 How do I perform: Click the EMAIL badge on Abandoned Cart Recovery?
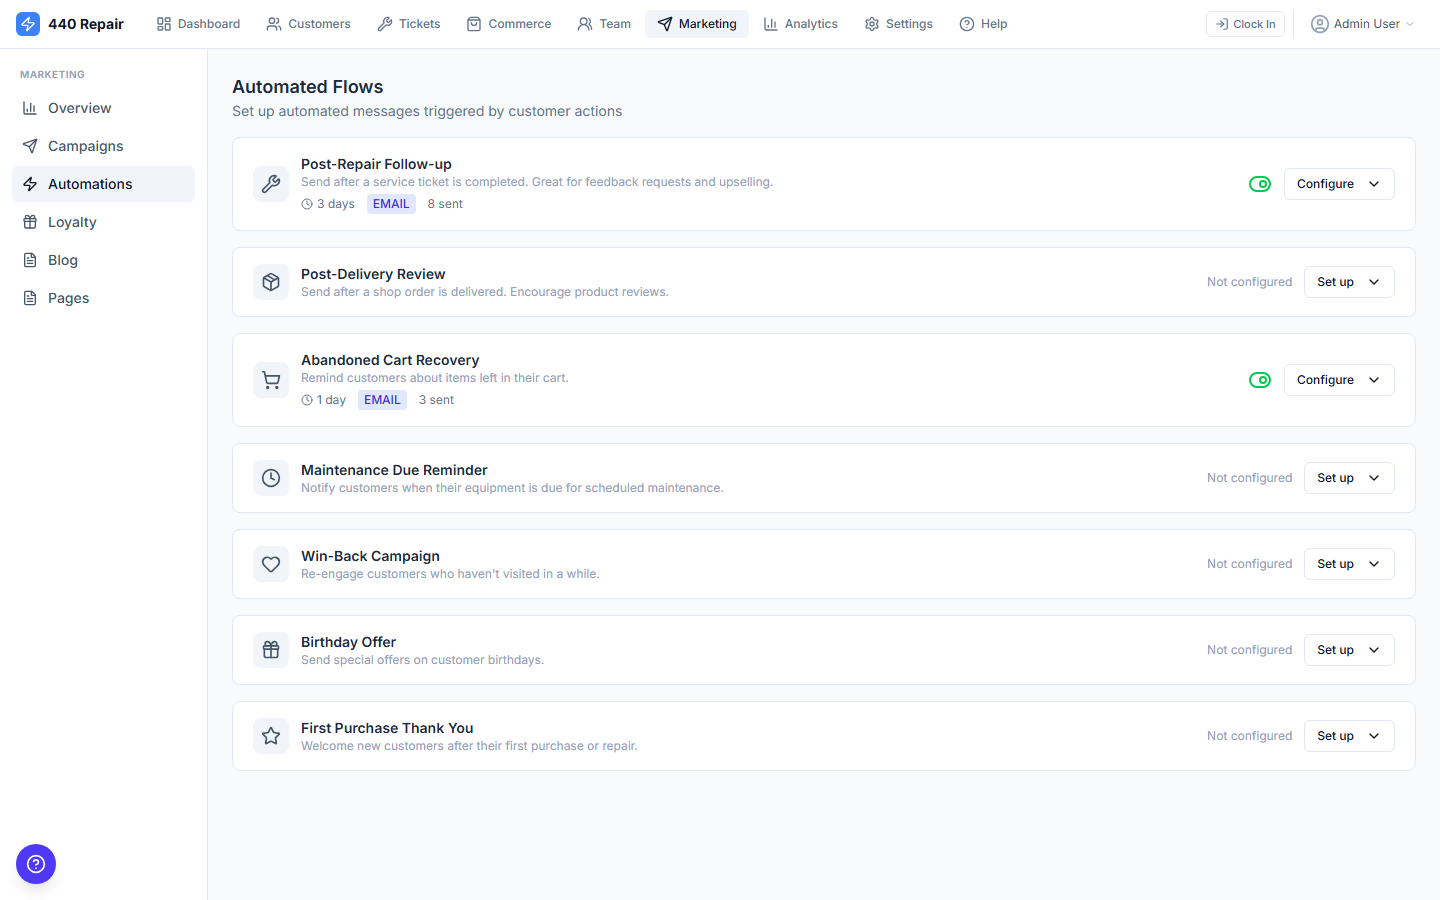tap(382, 399)
